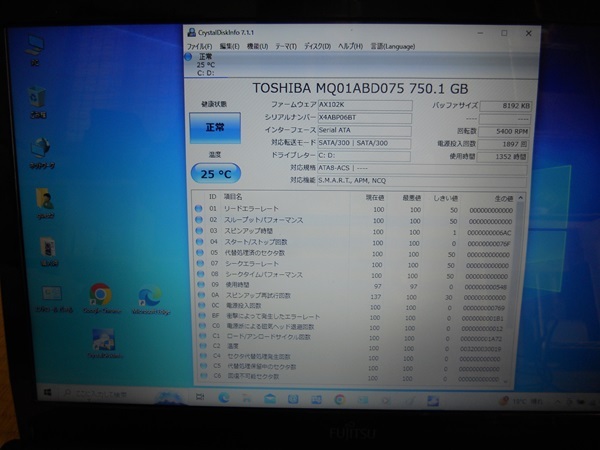Click the CrystalDiskInfo desktop shortcut
This screenshot has height=450, width=600.
click(104, 343)
